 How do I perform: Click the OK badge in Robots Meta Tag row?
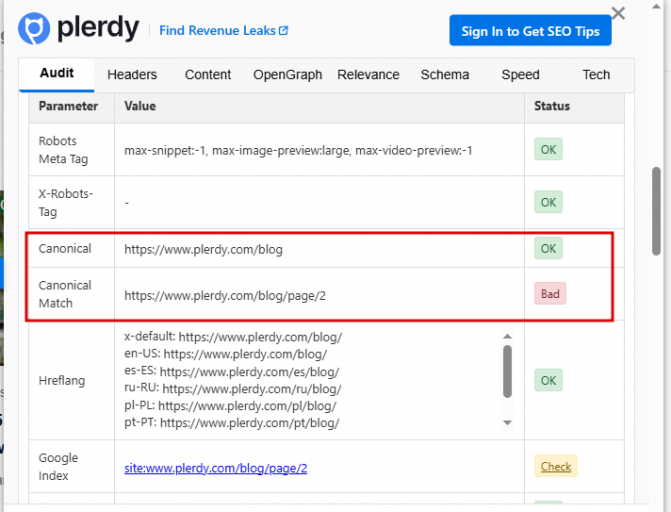(x=548, y=149)
